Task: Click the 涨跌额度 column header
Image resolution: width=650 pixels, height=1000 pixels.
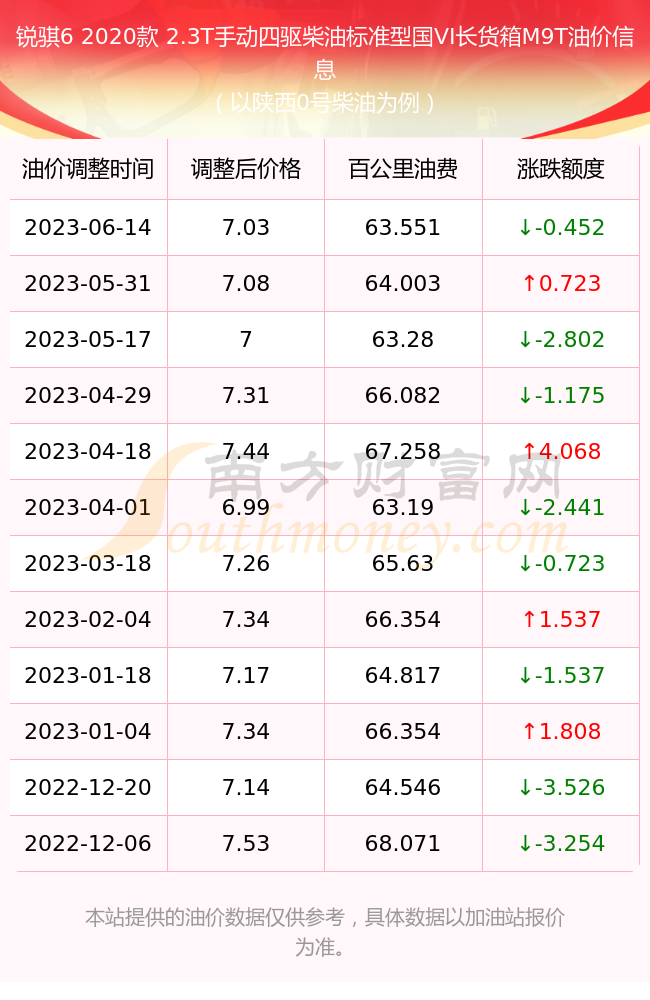Action: [x=561, y=169]
